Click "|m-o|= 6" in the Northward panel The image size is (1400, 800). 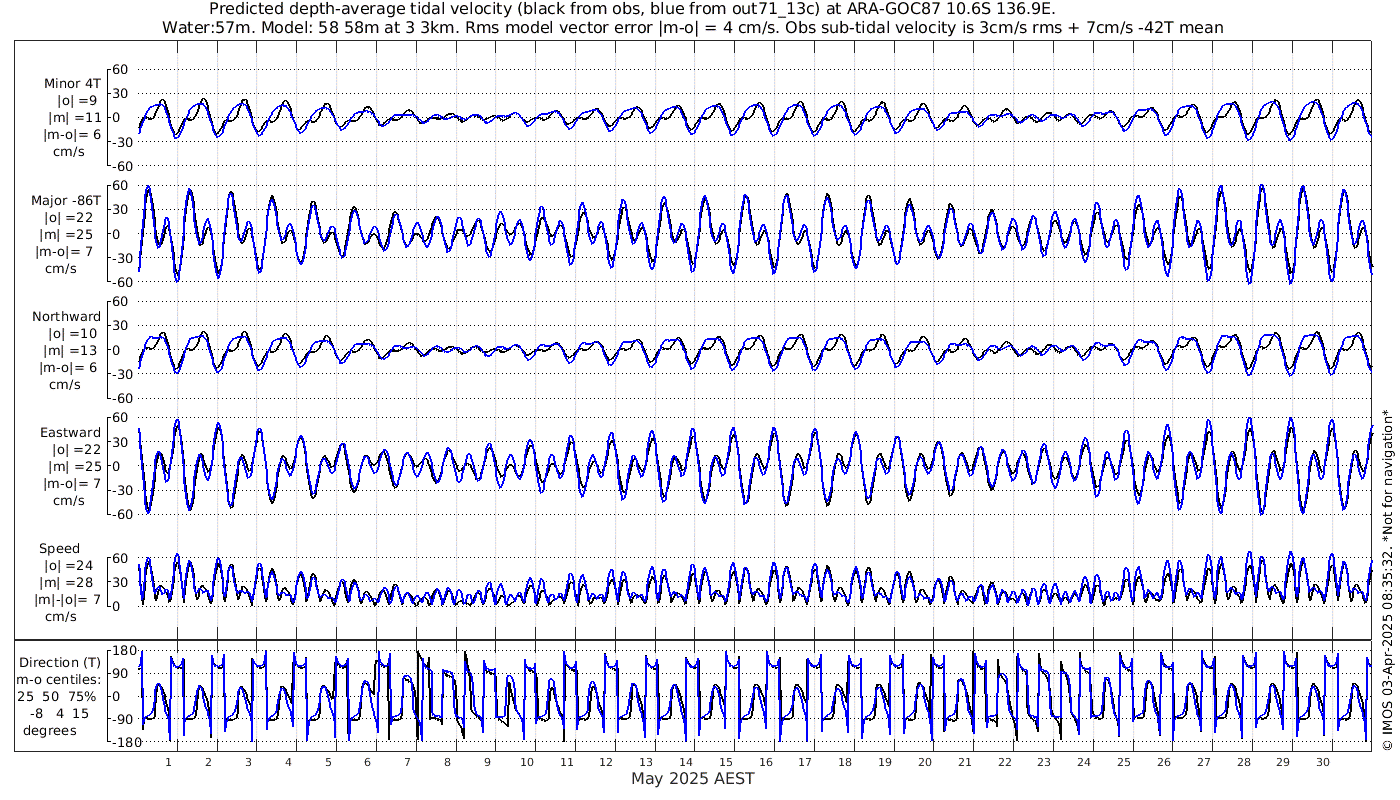pyautogui.click(x=70, y=367)
